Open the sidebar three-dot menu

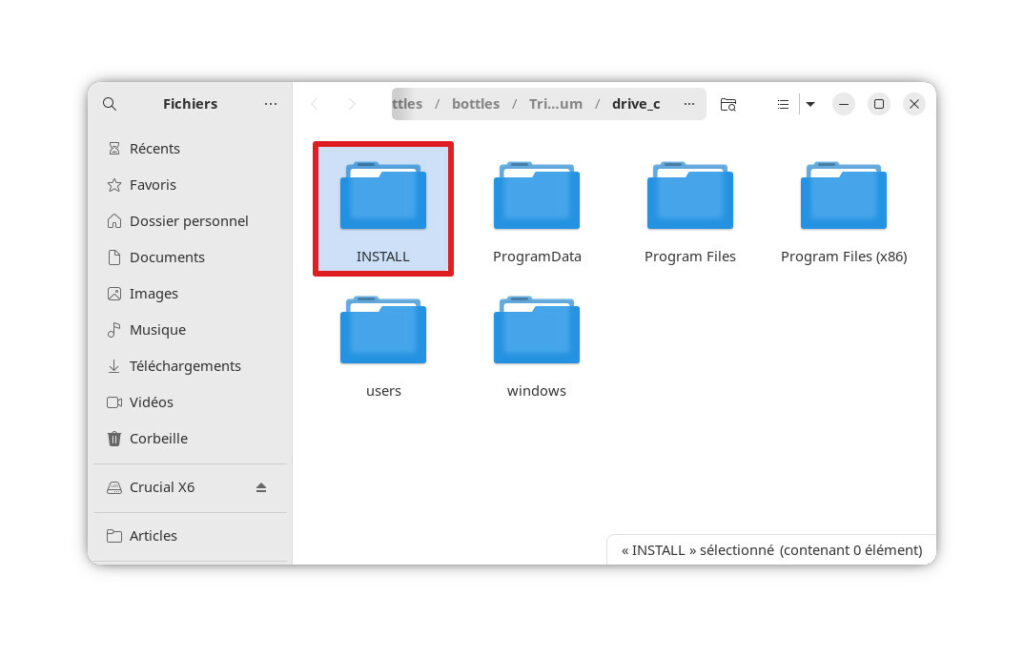point(271,104)
